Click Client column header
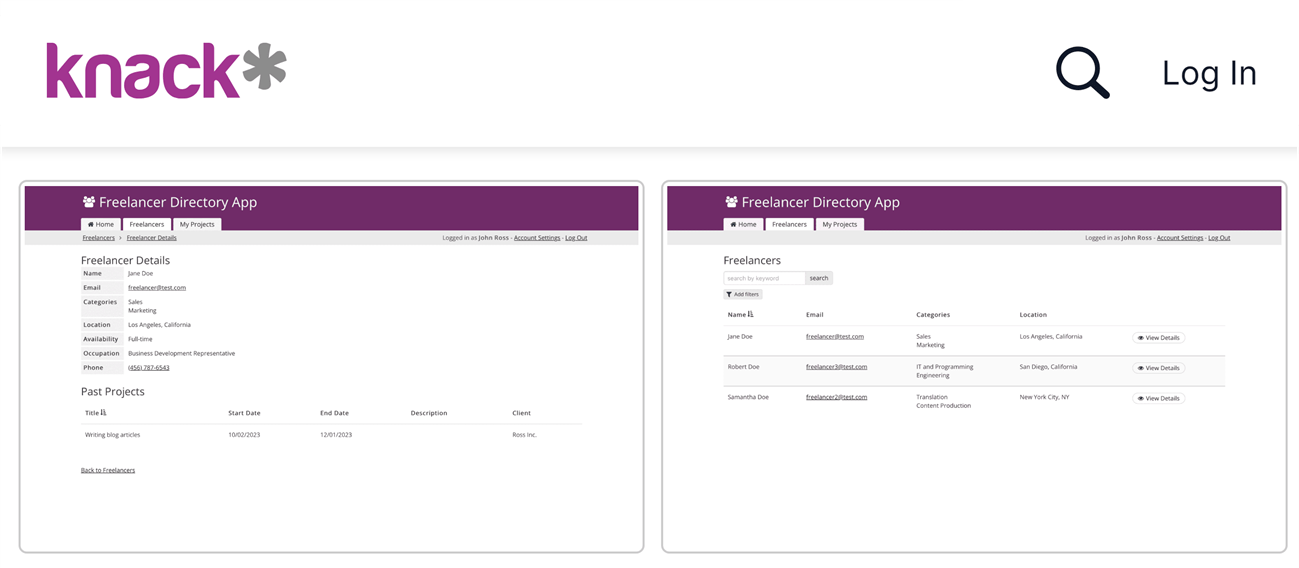 522,413
